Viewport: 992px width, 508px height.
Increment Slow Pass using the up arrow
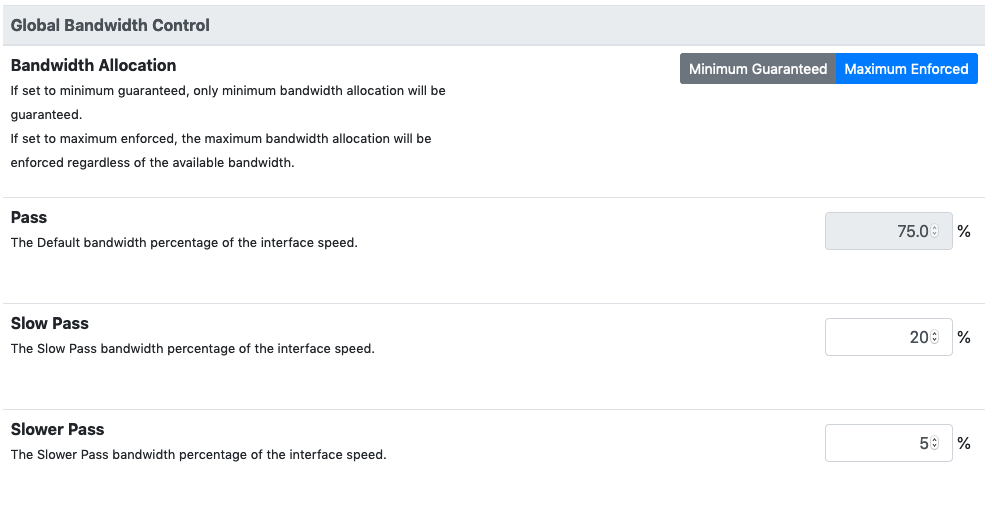(935, 334)
